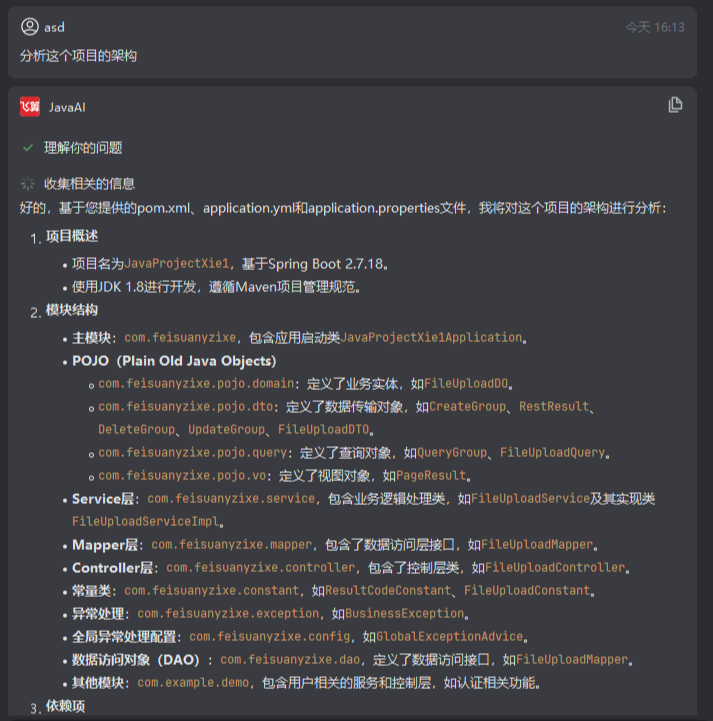
Task: Click FileUploadMapper in the Mapper层 line
Action: 537,544
